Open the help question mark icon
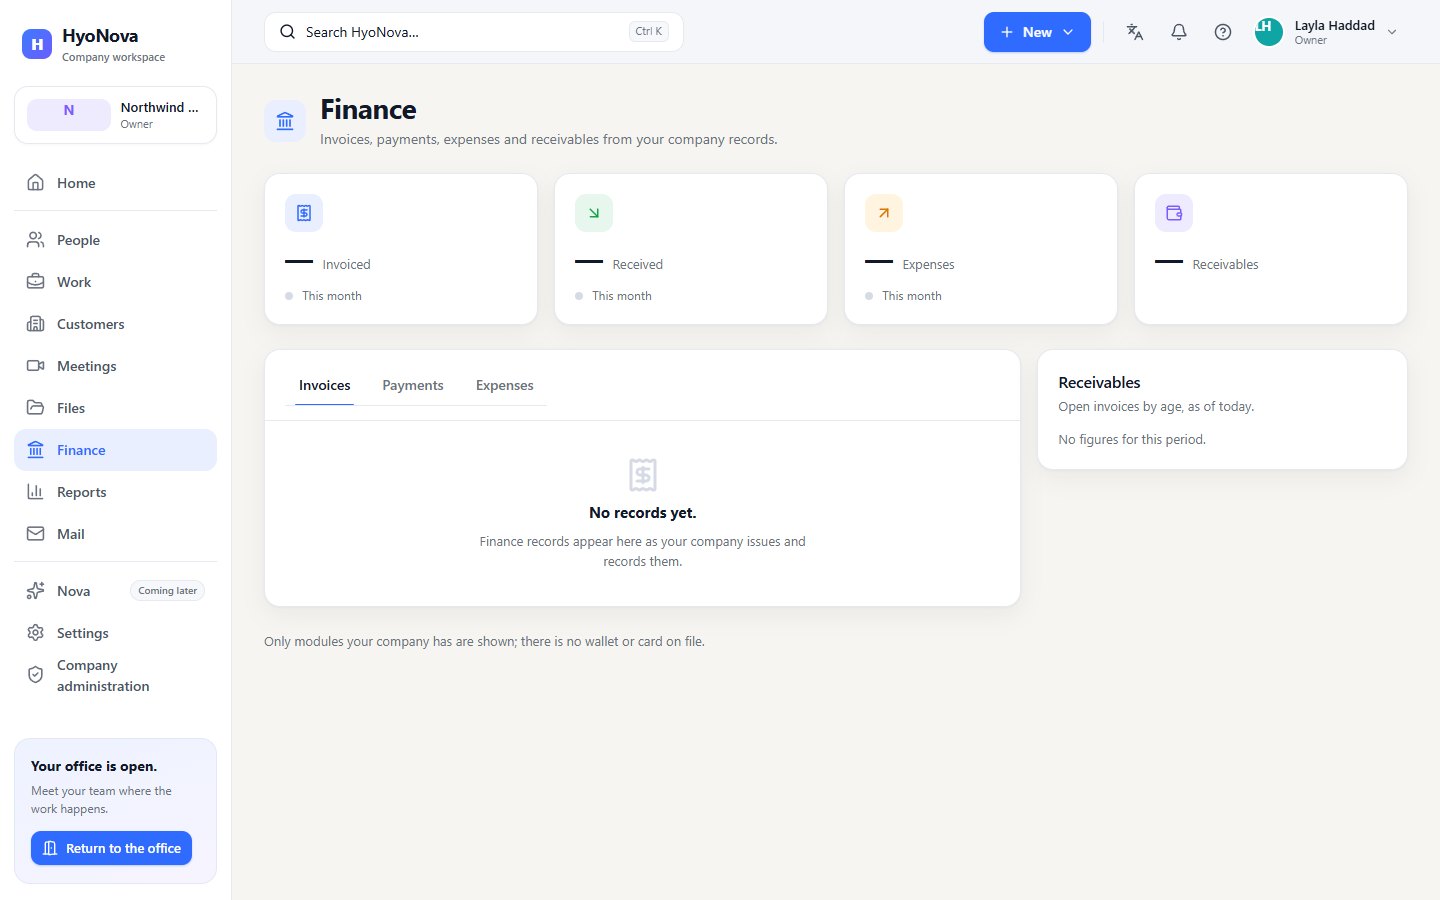This screenshot has width=1440, height=900. (1223, 32)
